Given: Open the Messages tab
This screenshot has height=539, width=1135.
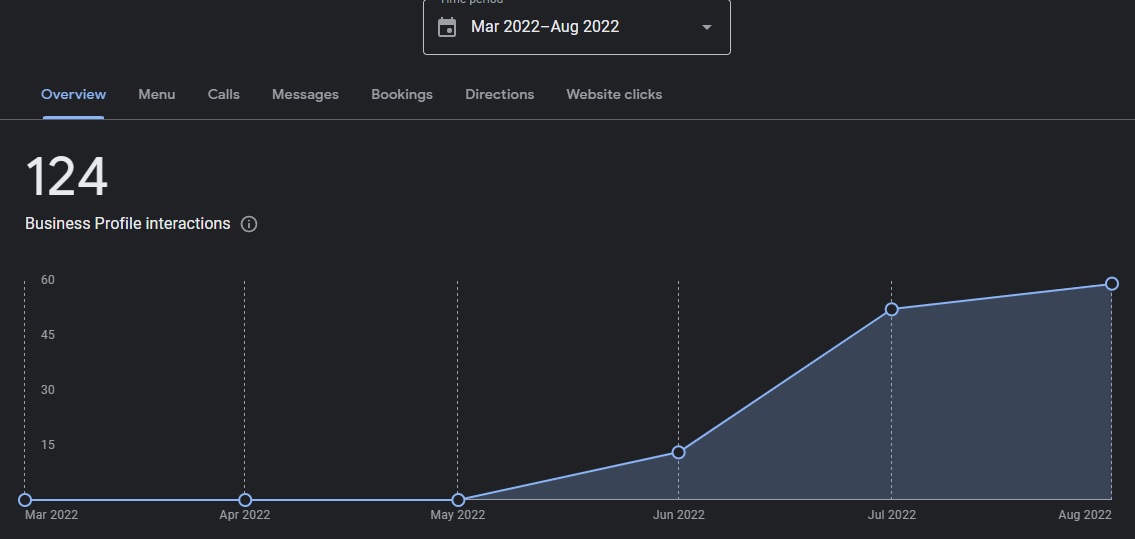Looking at the screenshot, I should tap(305, 95).
